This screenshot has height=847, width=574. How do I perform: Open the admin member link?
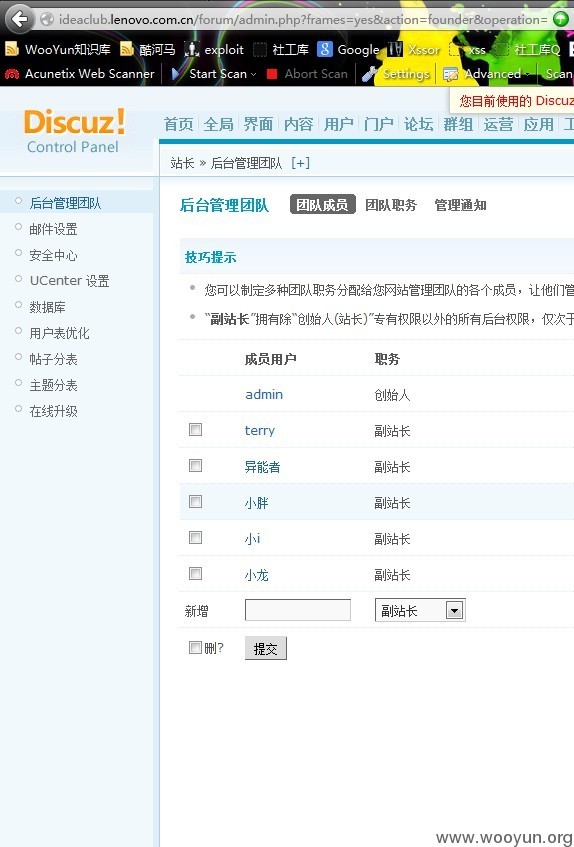click(264, 394)
